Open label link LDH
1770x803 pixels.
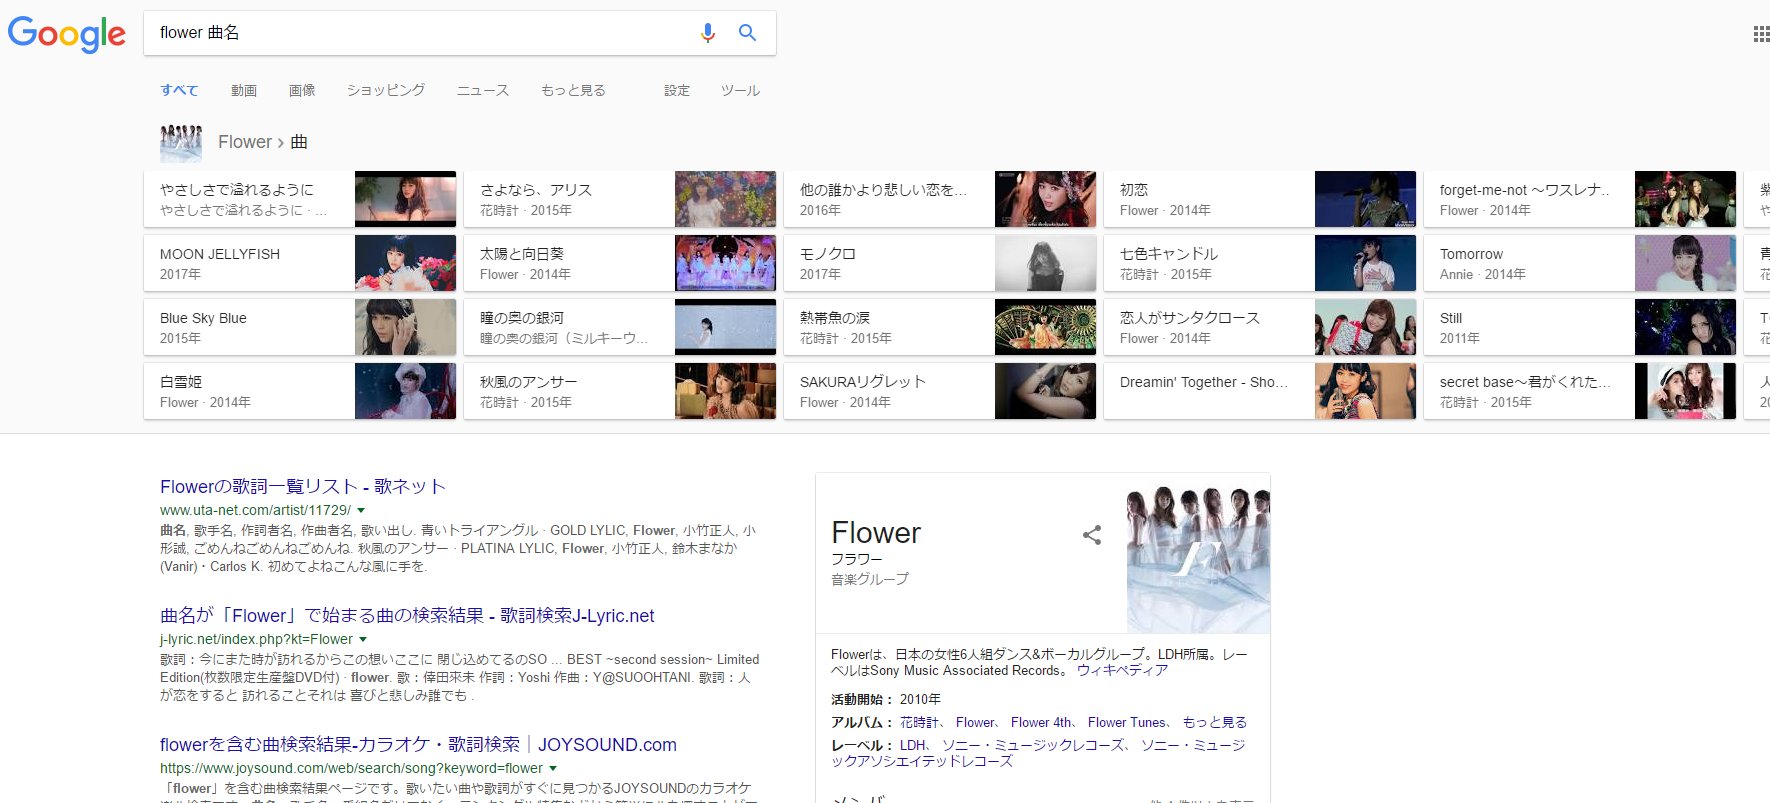coord(913,745)
